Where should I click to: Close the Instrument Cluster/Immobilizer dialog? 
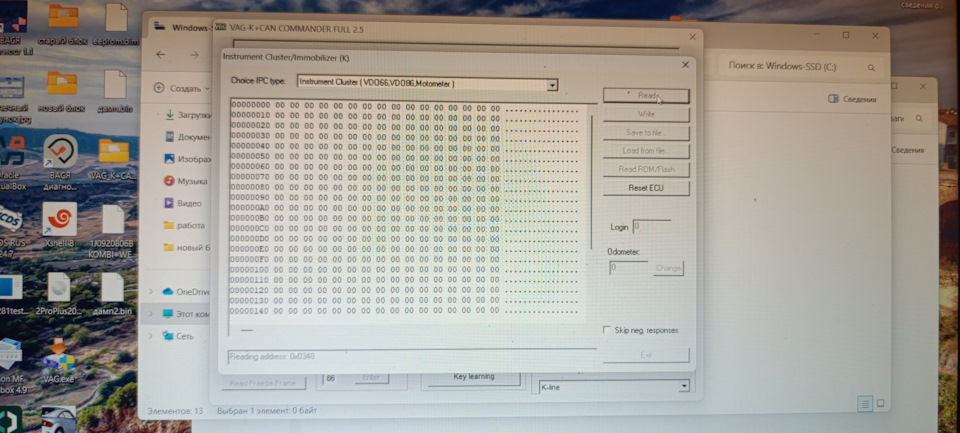pyautogui.click(x=685, y=65)
